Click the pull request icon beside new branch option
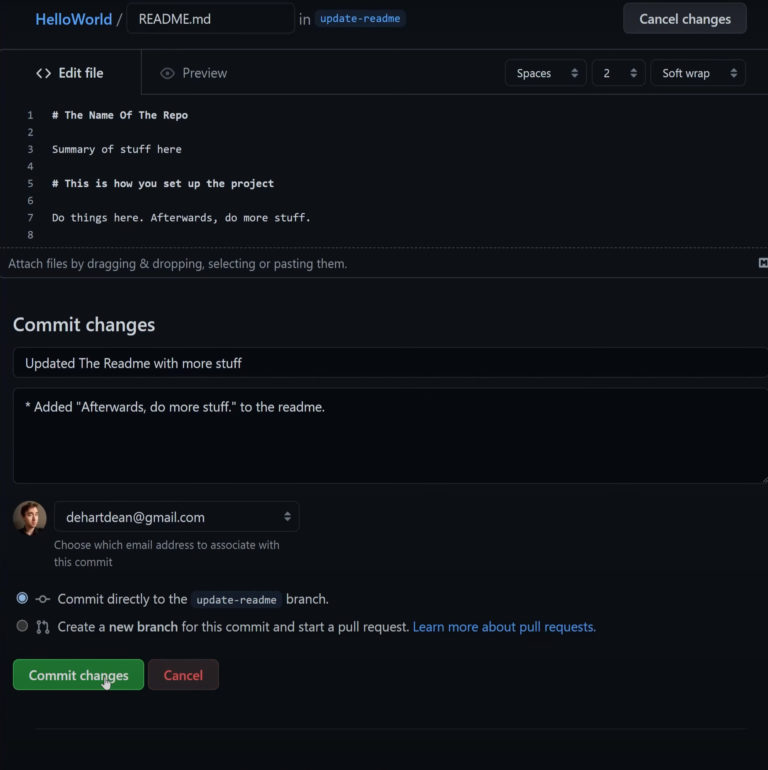Screen dimensions: 768x770 pyautogui.click(x=43, y=627)
